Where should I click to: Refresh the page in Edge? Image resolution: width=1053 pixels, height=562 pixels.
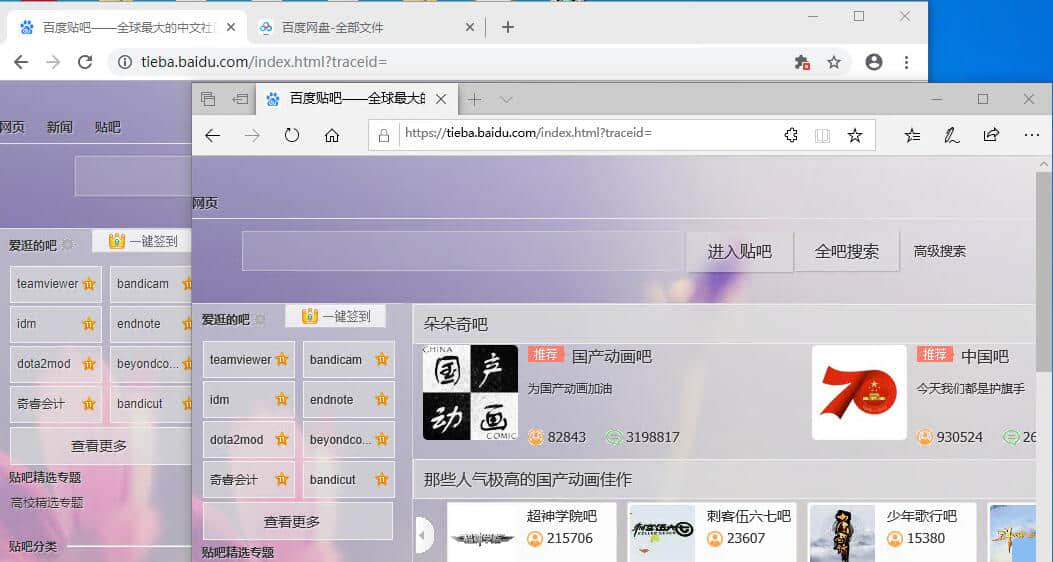[292, 135]
